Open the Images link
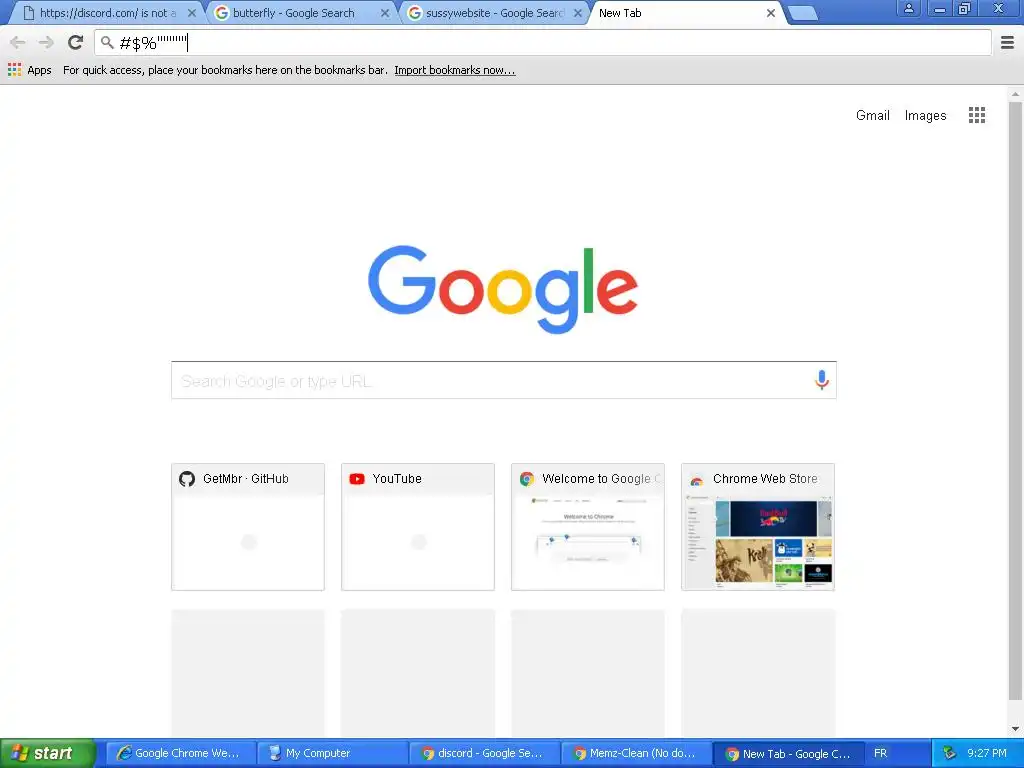Viewport: 1024px width, 768px height. tap(925, 116)
